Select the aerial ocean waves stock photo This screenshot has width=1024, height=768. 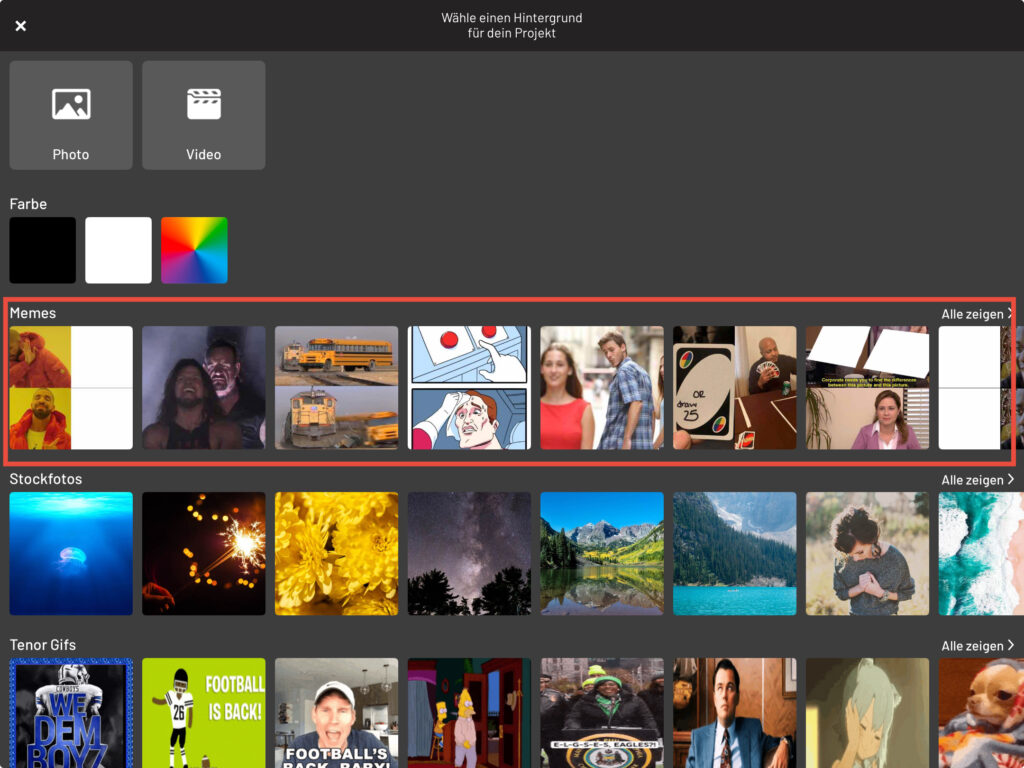click(x=981, y=554)
